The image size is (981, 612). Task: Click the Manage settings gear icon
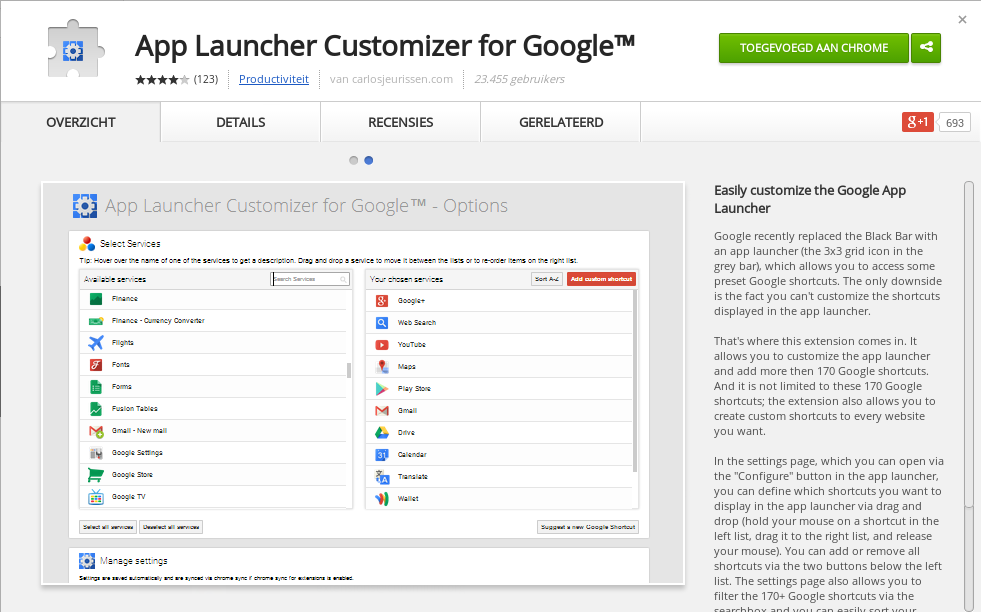[87, 561]
